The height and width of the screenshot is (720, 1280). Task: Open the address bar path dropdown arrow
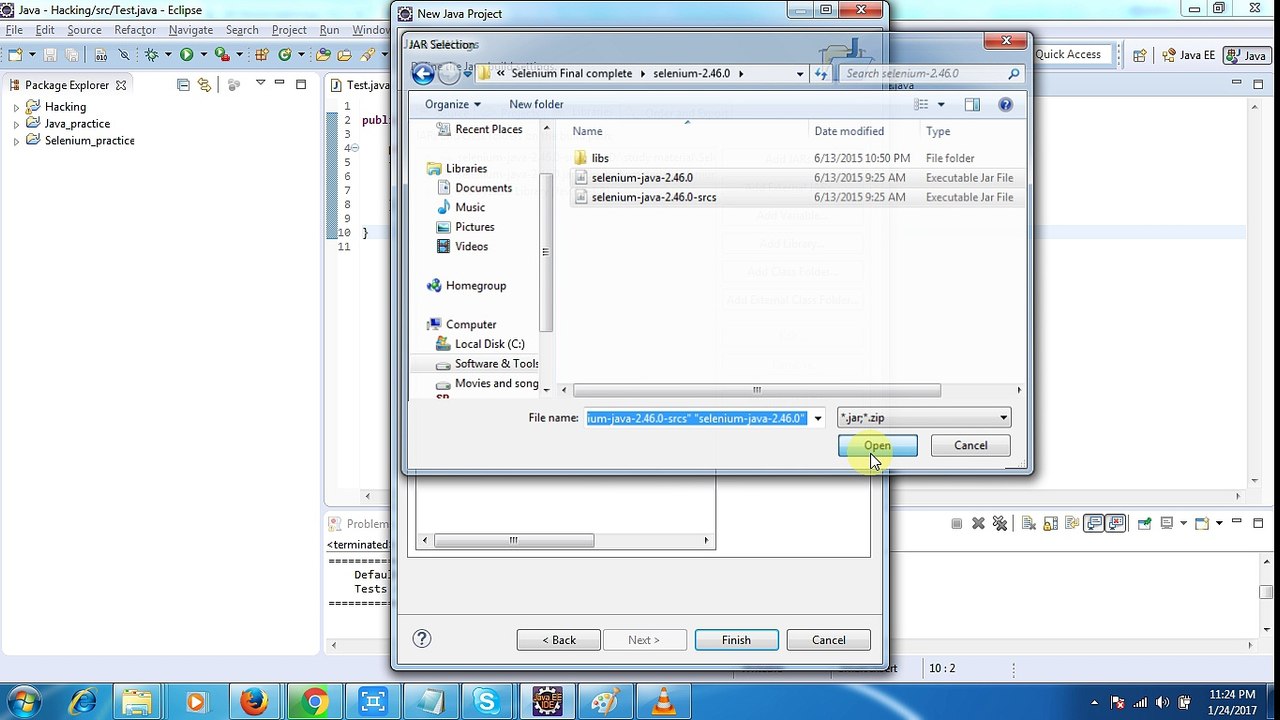coord(799,73)
